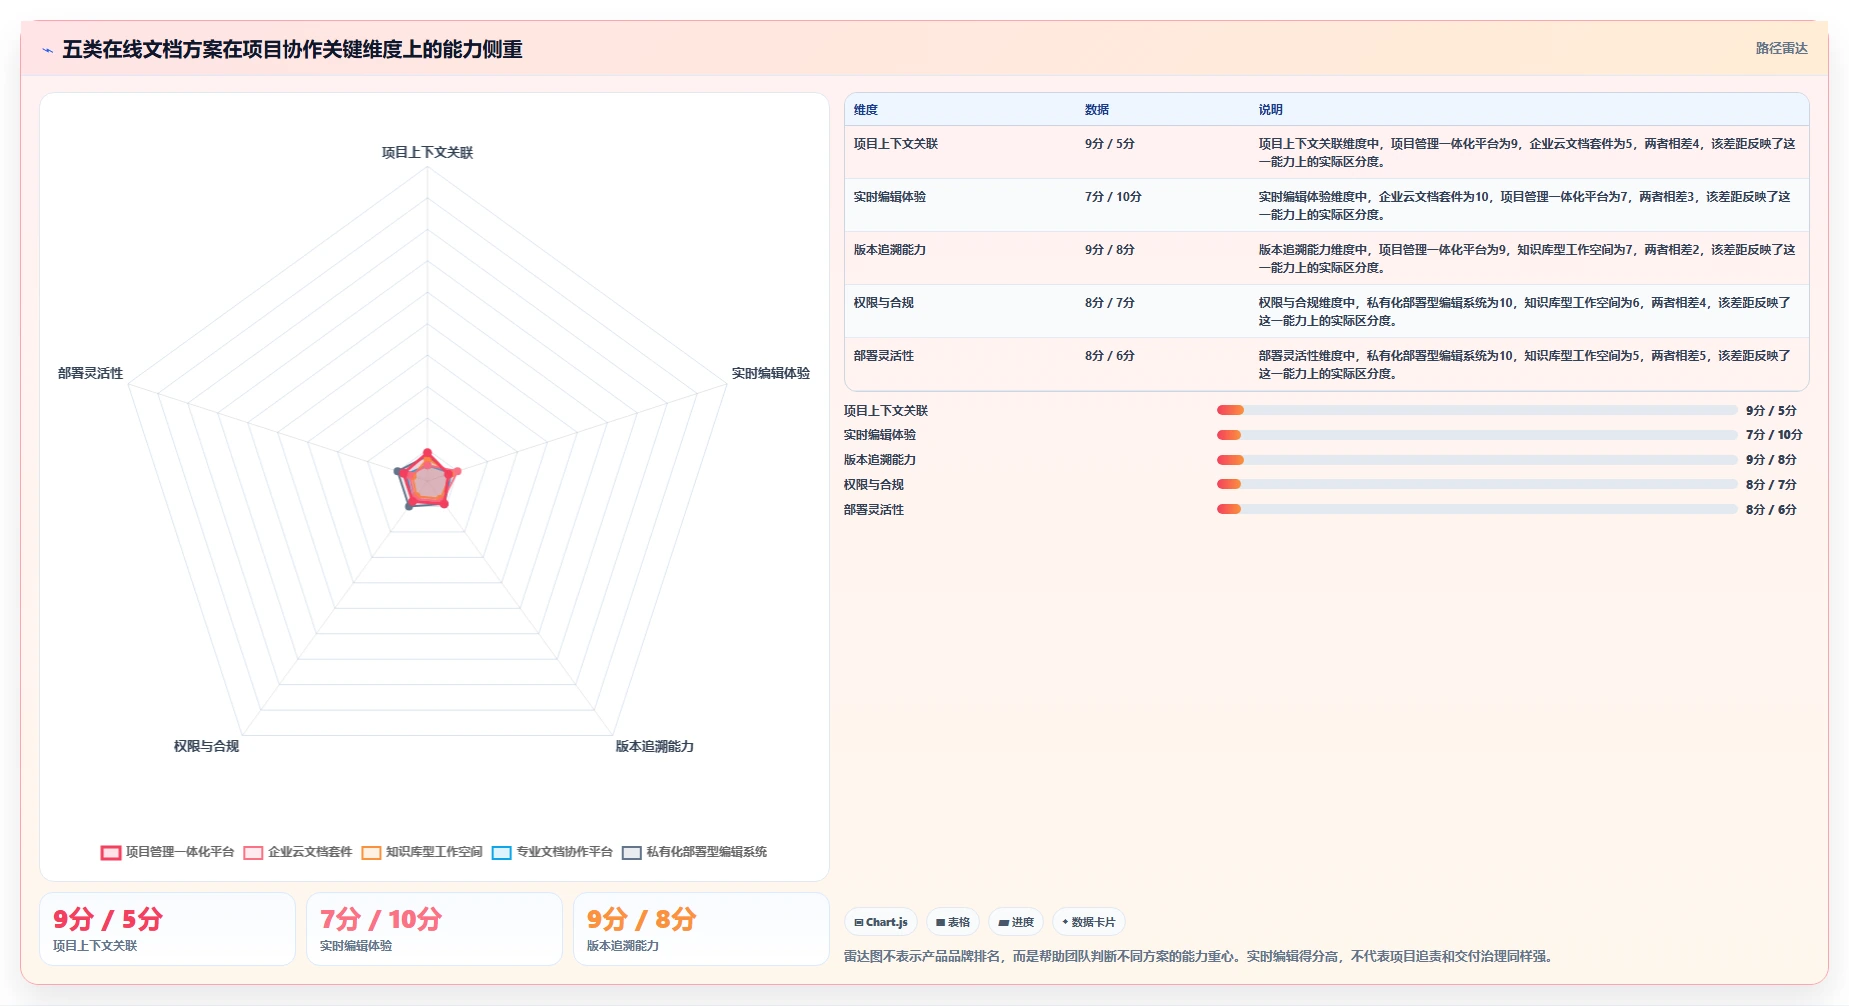Image resolution: width=1849 pixels, height=1006 pixels.
Task: Click the 实时编辑体验 progress bar
Action: pos(1477,435)
